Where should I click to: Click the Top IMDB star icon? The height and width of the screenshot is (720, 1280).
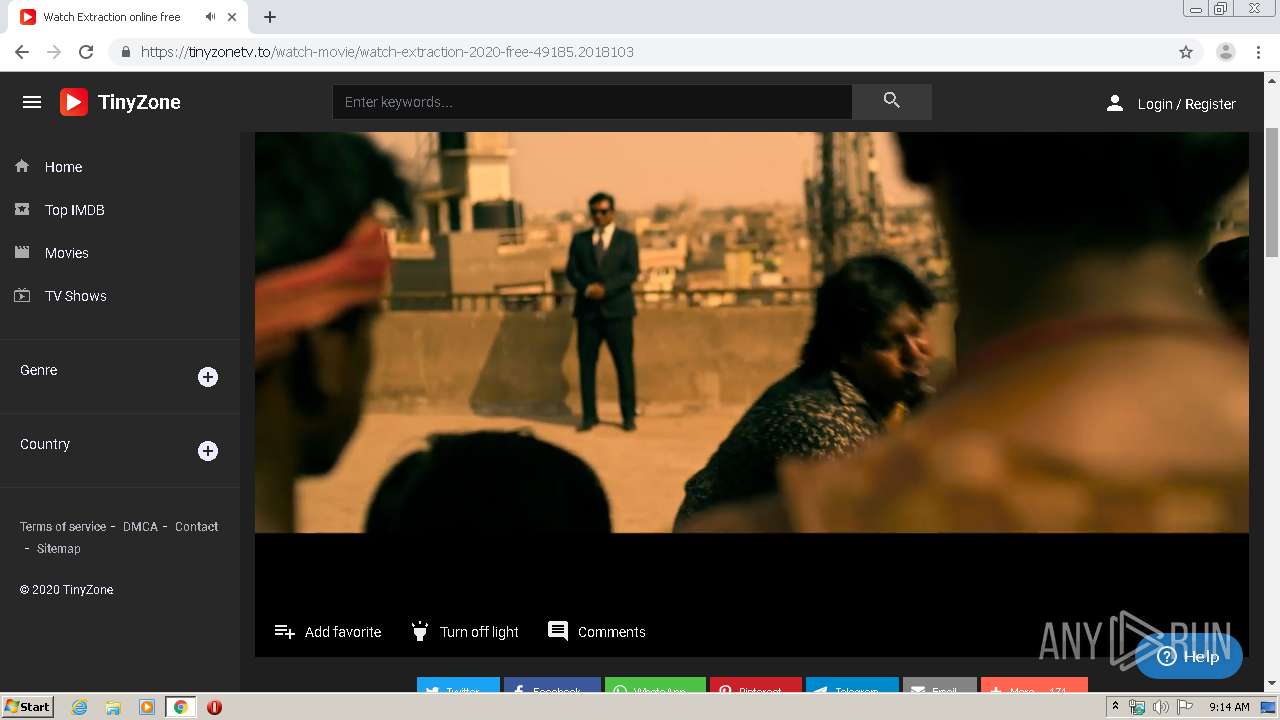[22, 209]
